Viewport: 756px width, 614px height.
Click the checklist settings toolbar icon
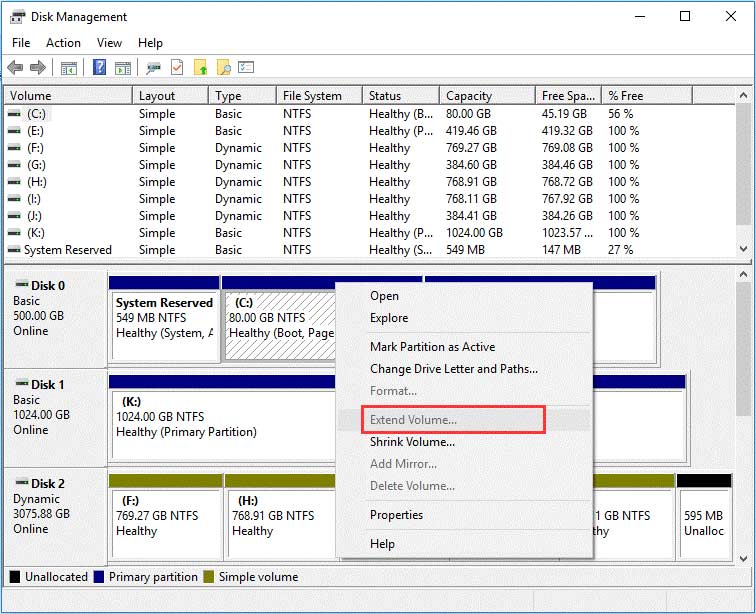(x=246, y=68)
